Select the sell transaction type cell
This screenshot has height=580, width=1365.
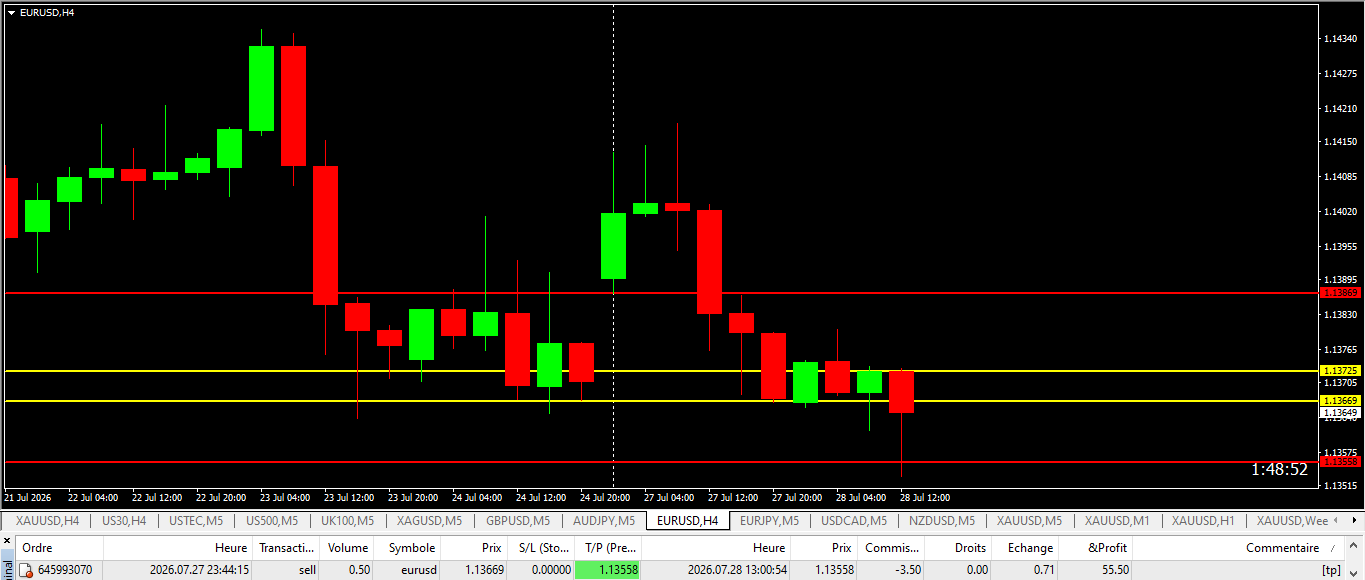[286, 570]
